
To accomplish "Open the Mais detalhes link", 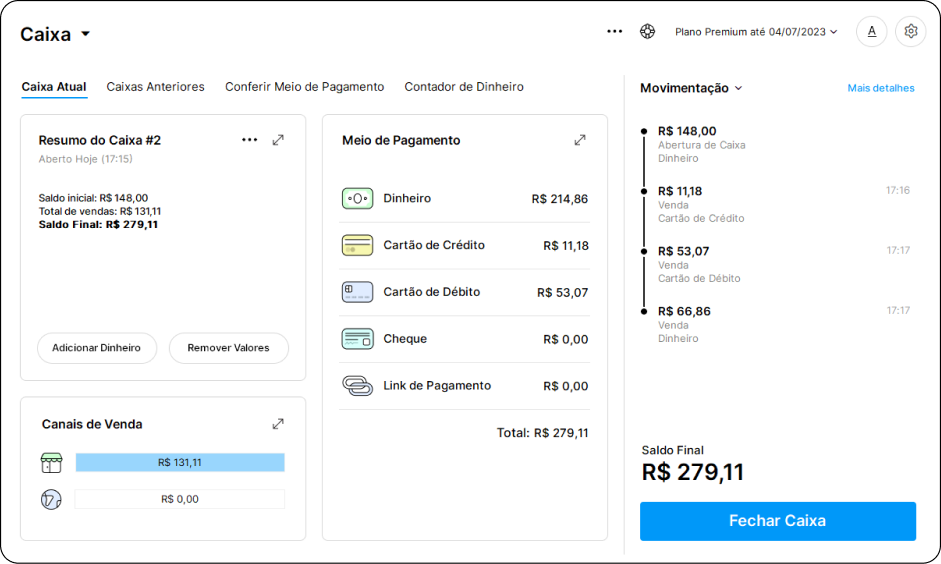I will [880, 88].
